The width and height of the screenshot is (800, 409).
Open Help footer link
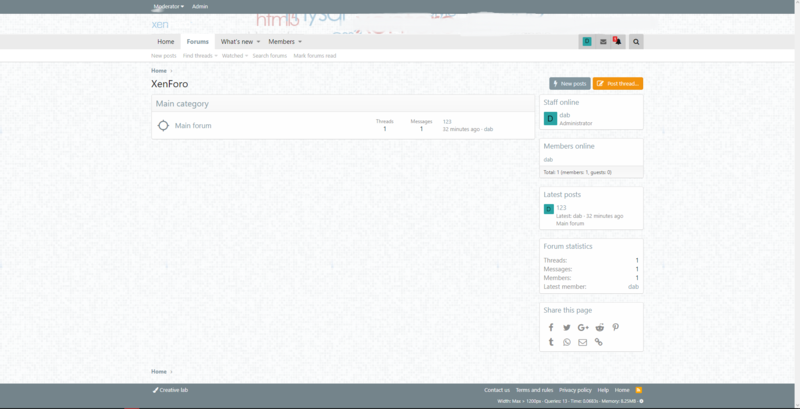pos(603,390)
